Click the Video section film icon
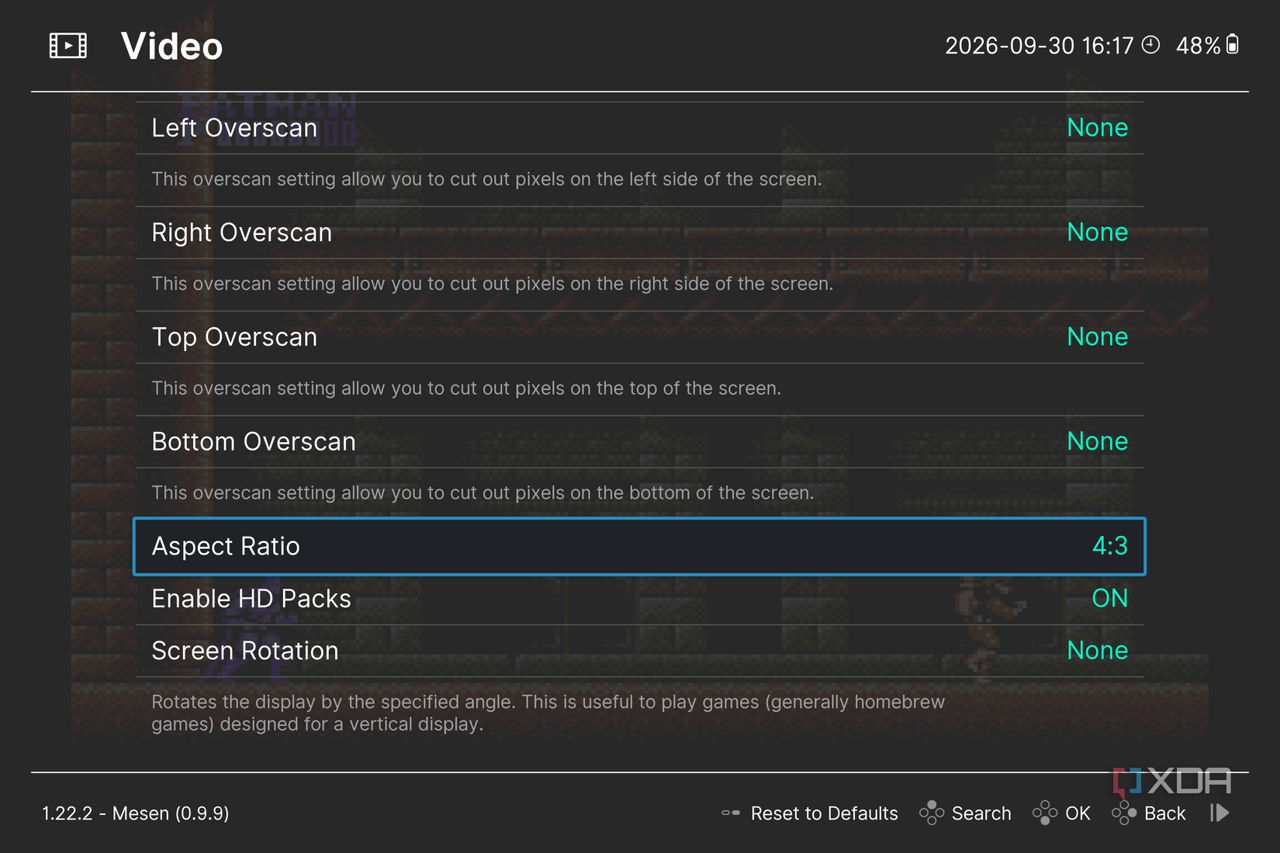The image size is (1280, 853). 68,45
